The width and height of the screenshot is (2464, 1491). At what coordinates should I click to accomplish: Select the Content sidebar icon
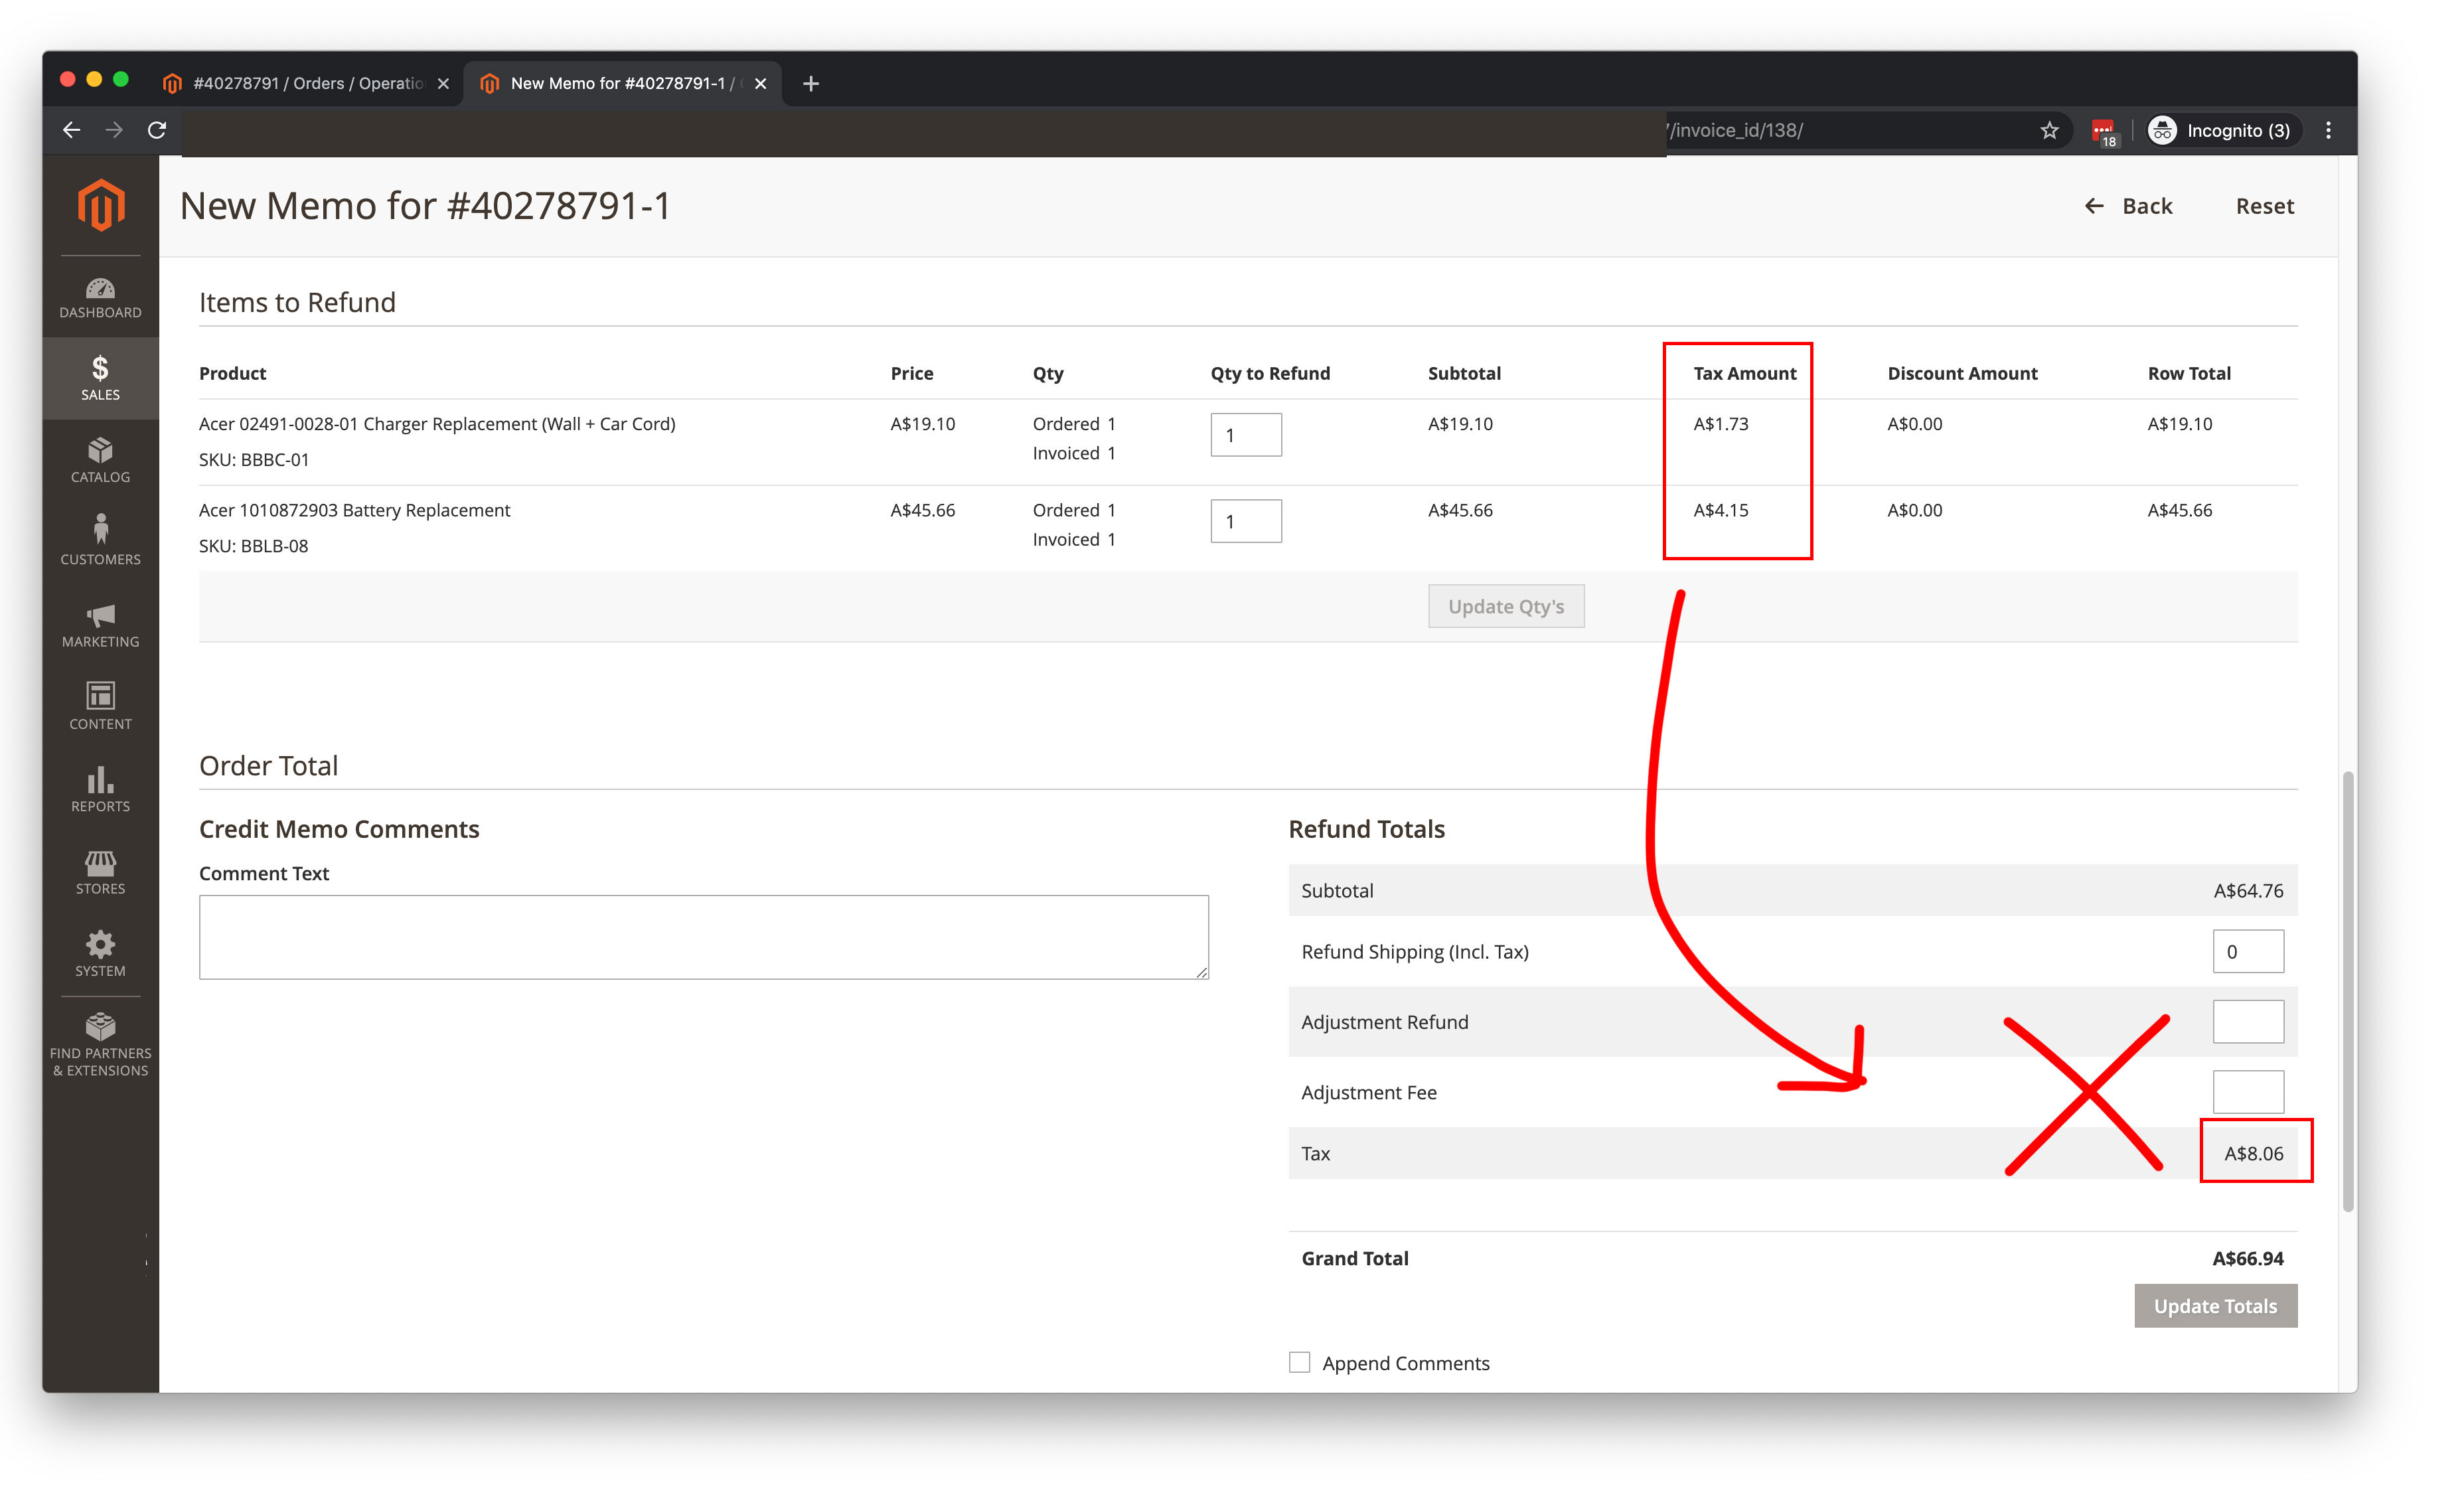pos(99,706)
